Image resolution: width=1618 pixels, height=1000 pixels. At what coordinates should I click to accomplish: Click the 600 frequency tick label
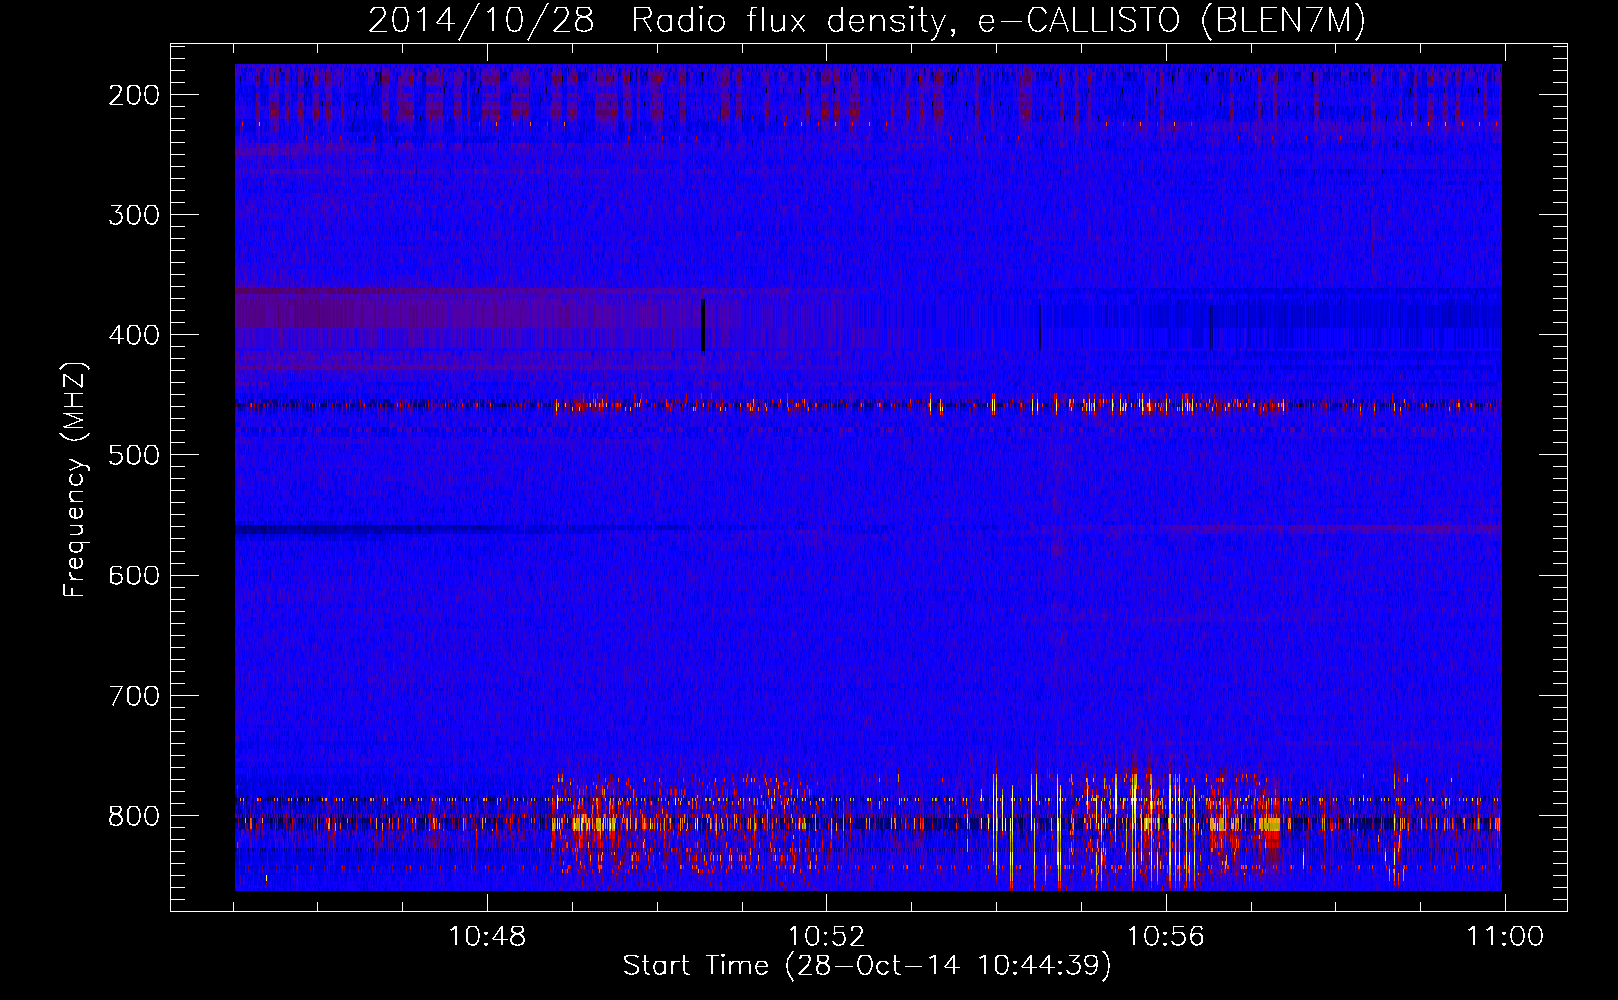[x=133, y=575]
